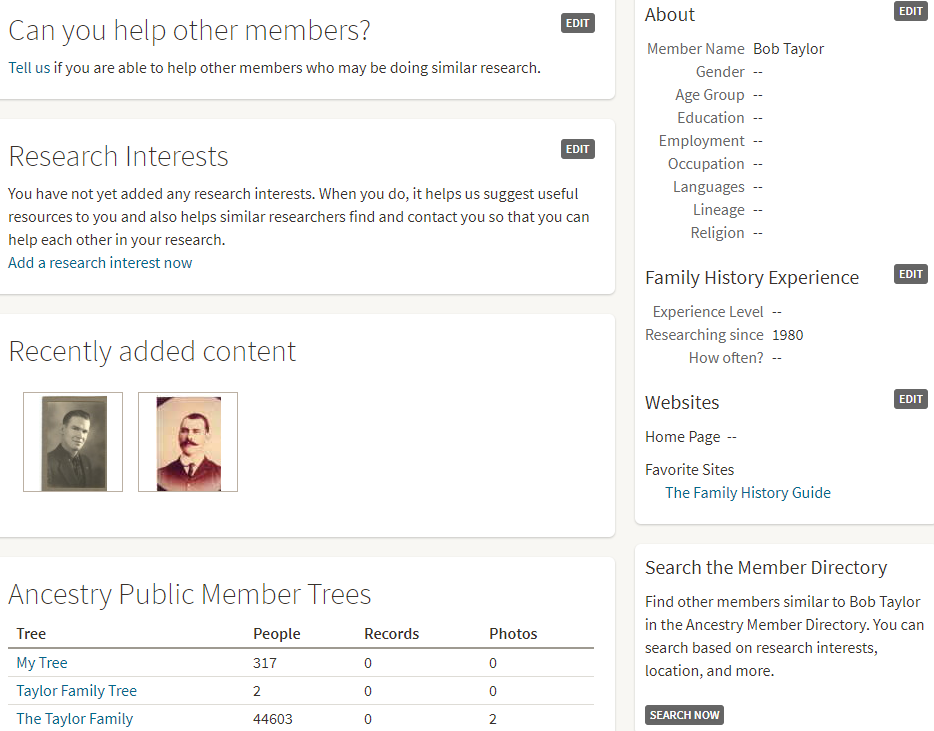Open 'Add a research interest now' link
Image resolution: width=934 pixels, height=731 pixels.
(x=100, y=263)
